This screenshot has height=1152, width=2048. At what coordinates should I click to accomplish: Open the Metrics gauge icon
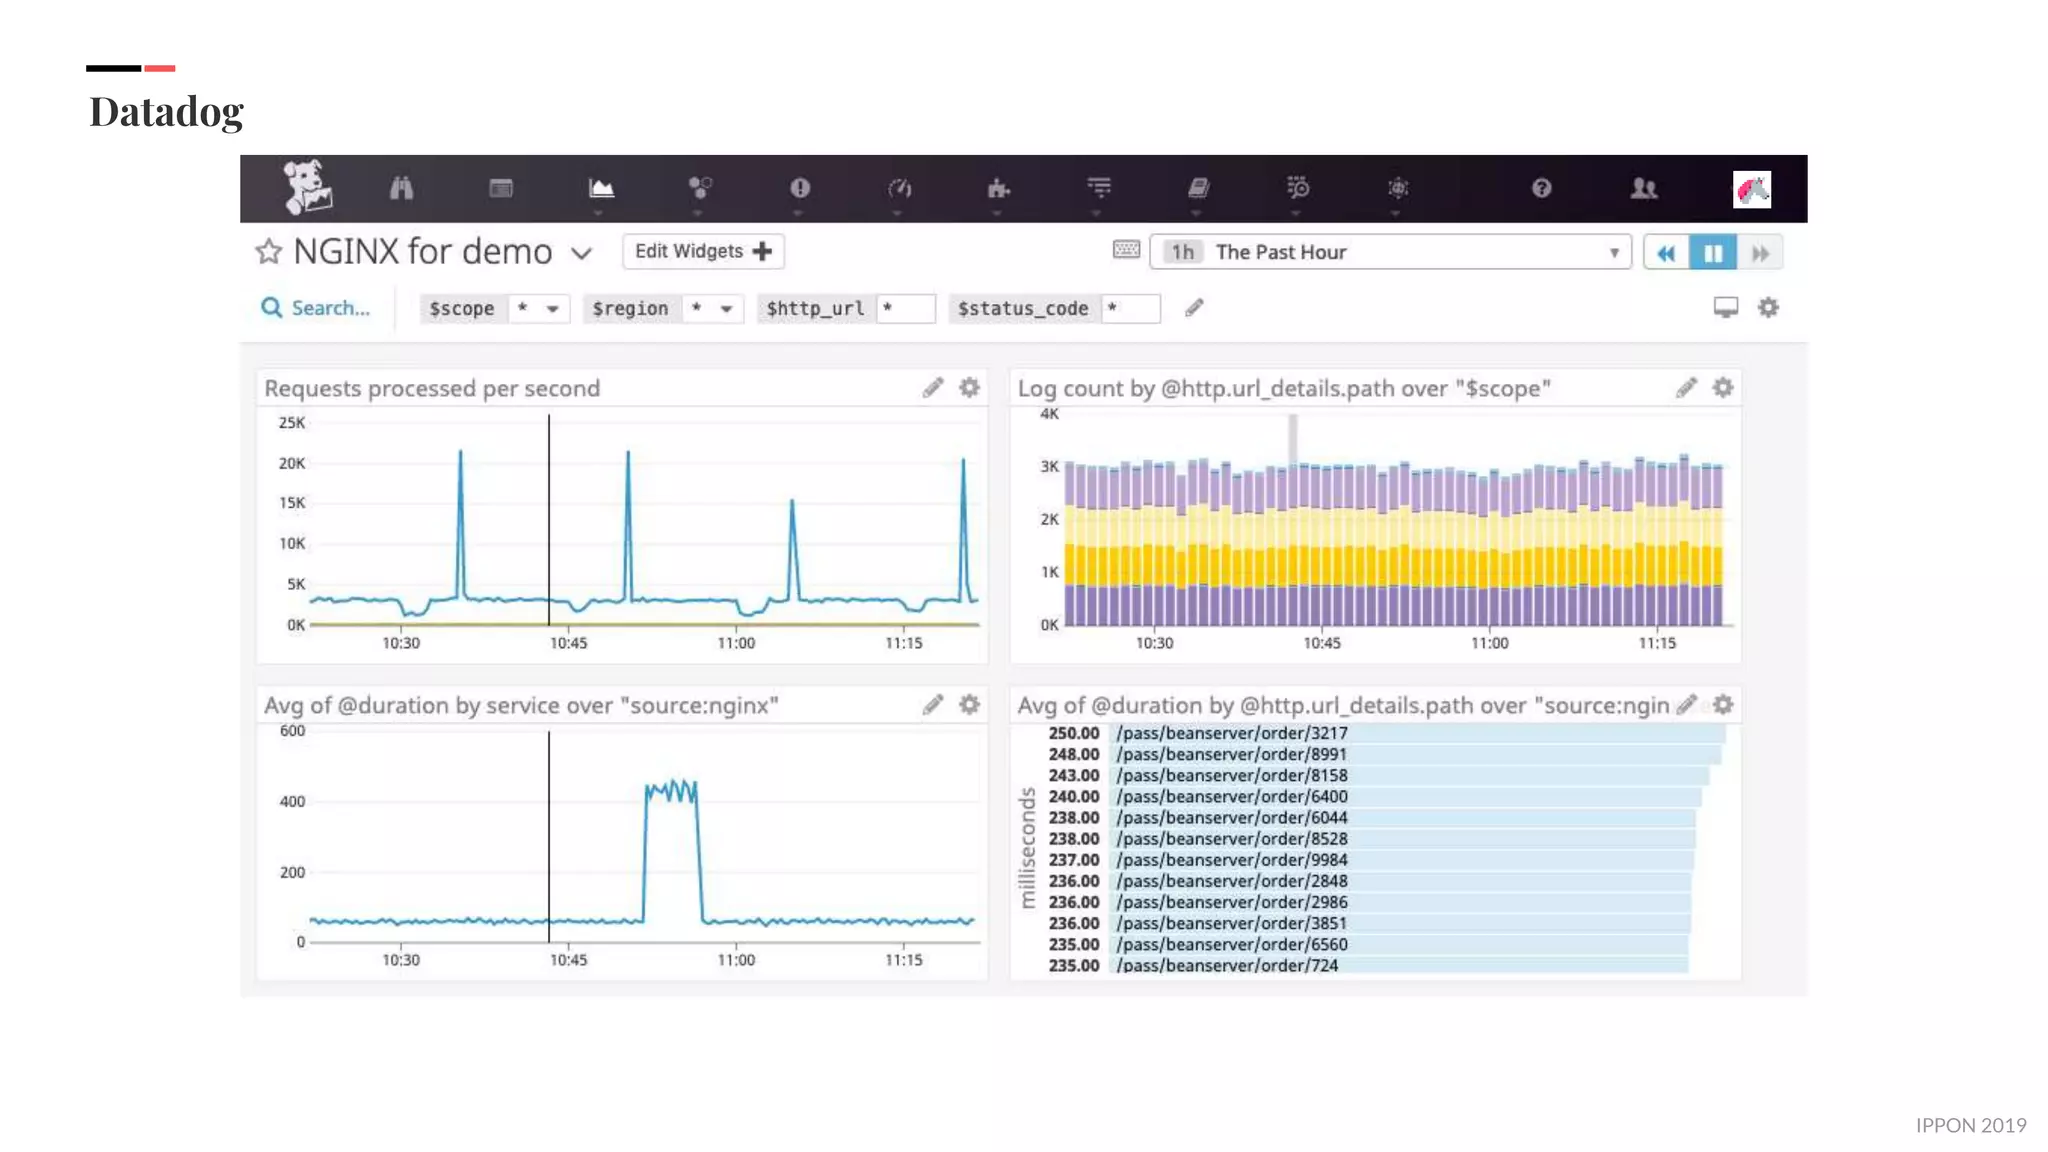pos(900,188)
